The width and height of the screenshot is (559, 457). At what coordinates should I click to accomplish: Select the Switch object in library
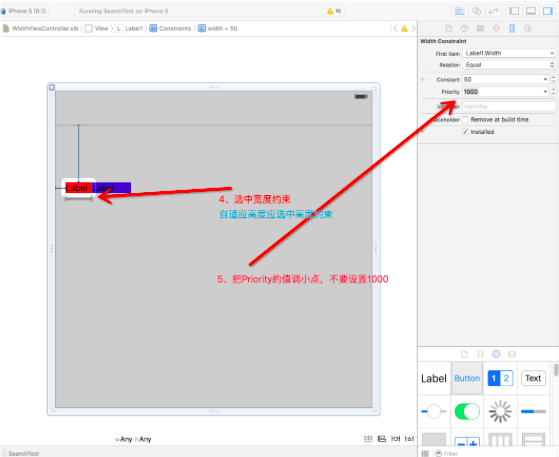[467, 411]
